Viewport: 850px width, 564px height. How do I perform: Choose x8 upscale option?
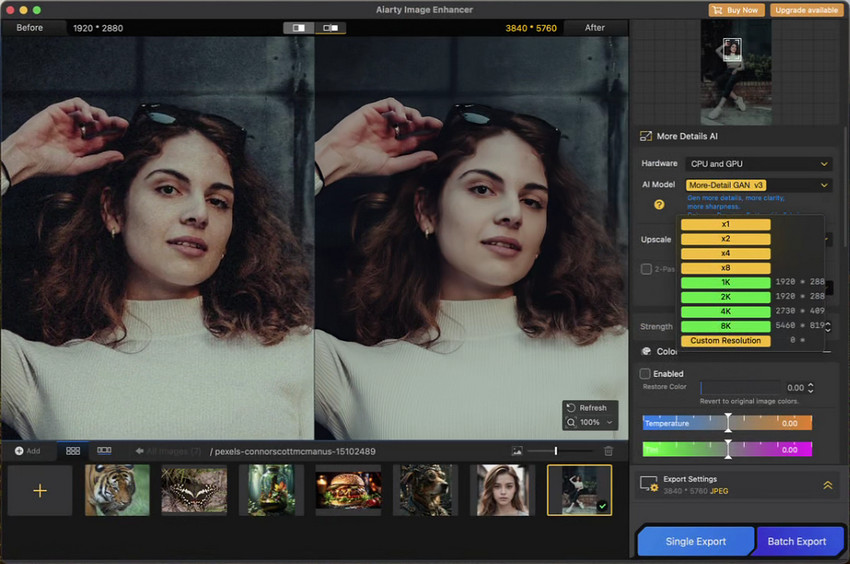click(725, 268)
